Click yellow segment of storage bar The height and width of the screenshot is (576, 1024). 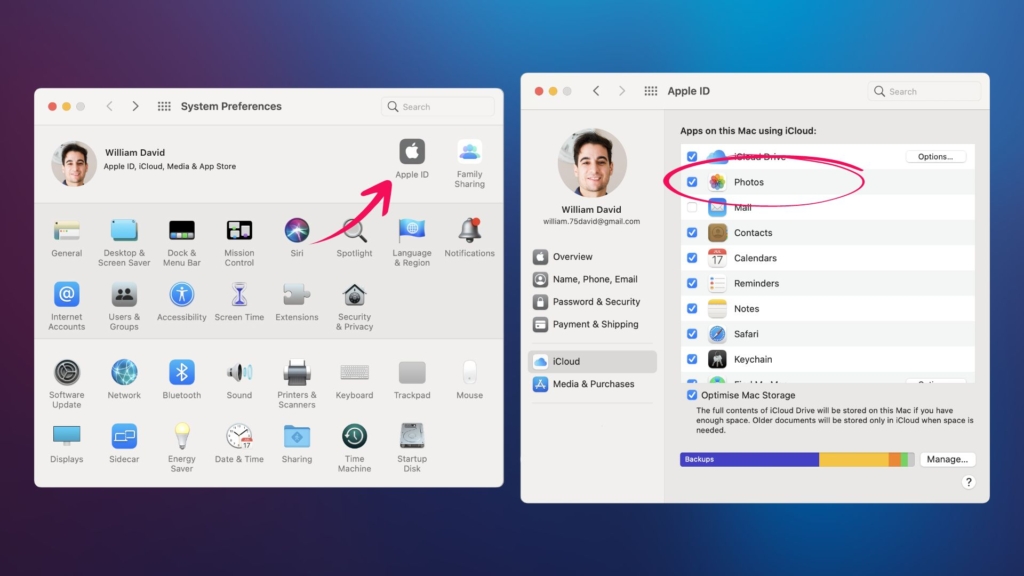[854, 459]
